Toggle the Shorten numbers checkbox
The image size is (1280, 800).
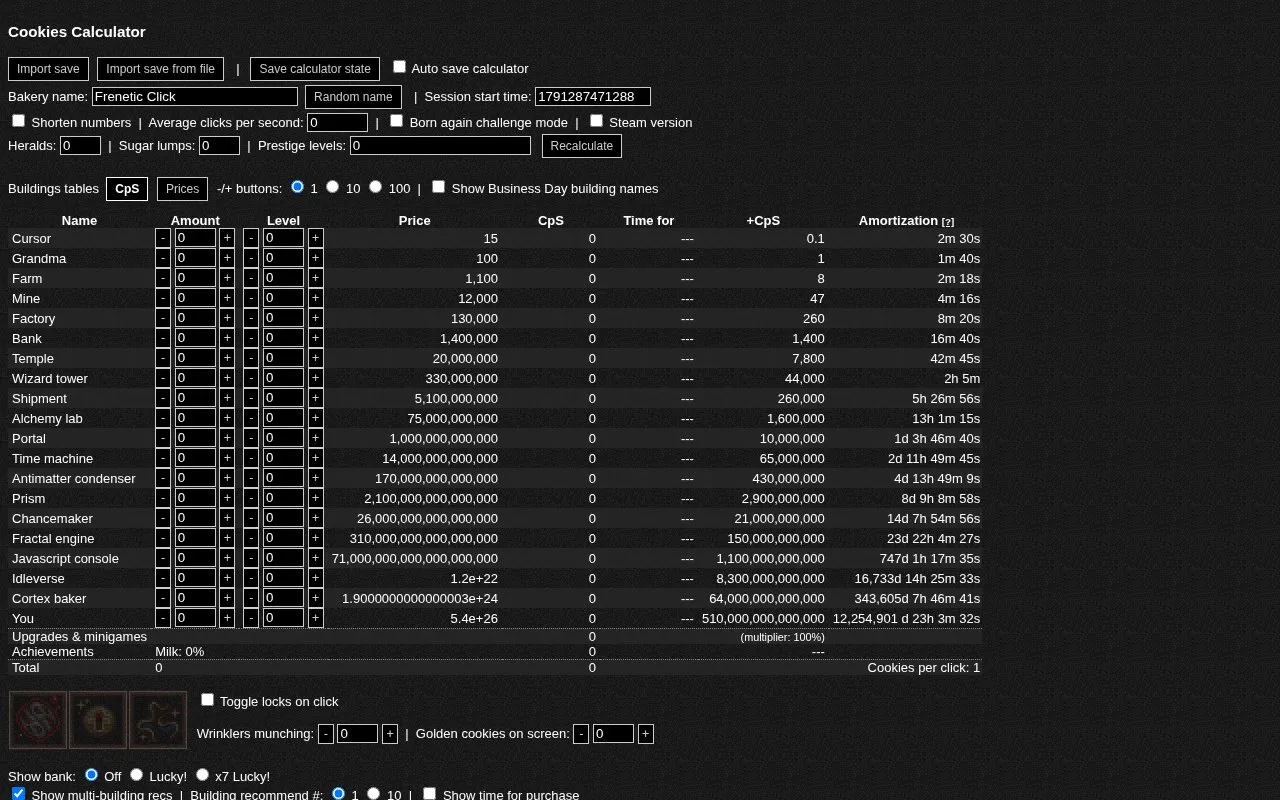[x=19, y=121]
